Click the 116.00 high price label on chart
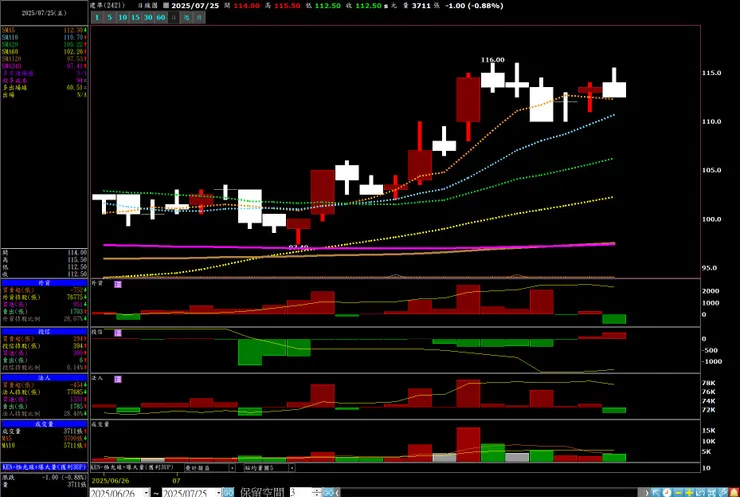 [x=493, y=60]
